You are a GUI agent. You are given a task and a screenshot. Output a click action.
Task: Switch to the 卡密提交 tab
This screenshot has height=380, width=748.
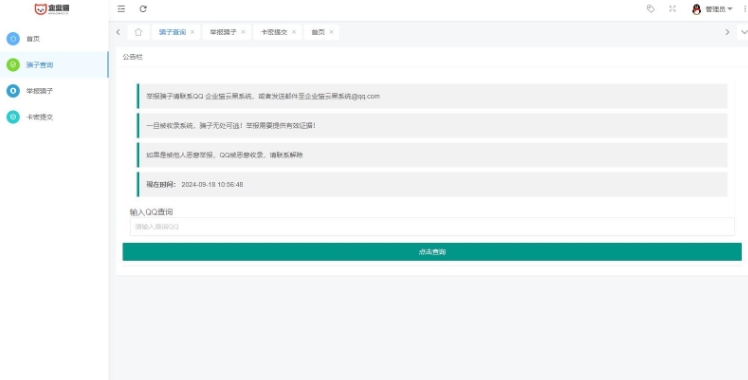pos(274,32)
